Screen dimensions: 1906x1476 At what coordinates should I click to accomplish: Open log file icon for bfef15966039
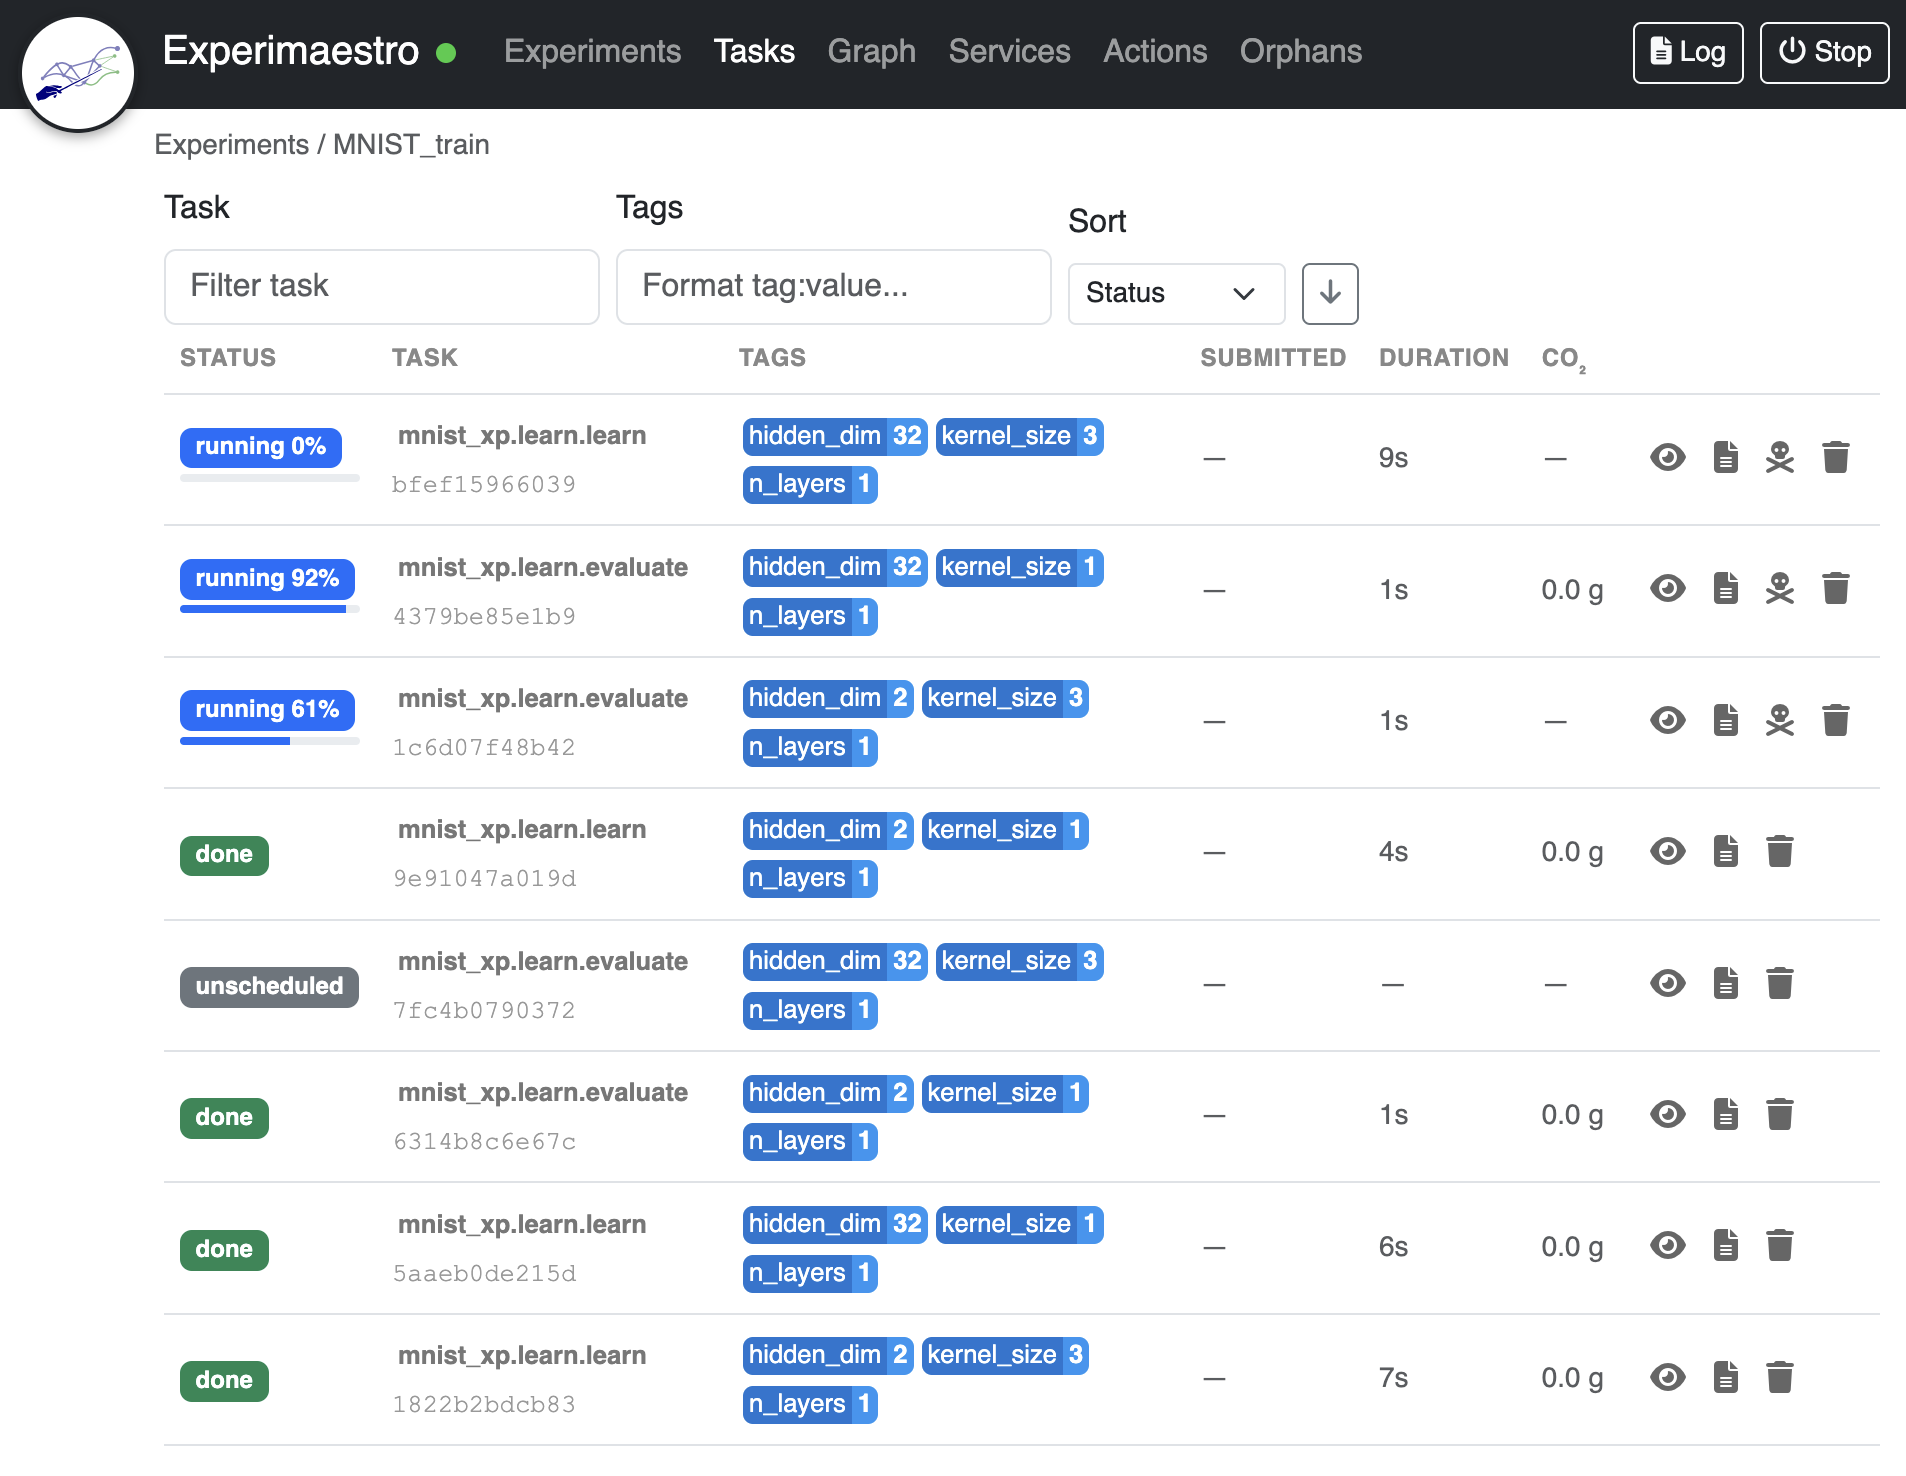click(x=1725, y=458)
